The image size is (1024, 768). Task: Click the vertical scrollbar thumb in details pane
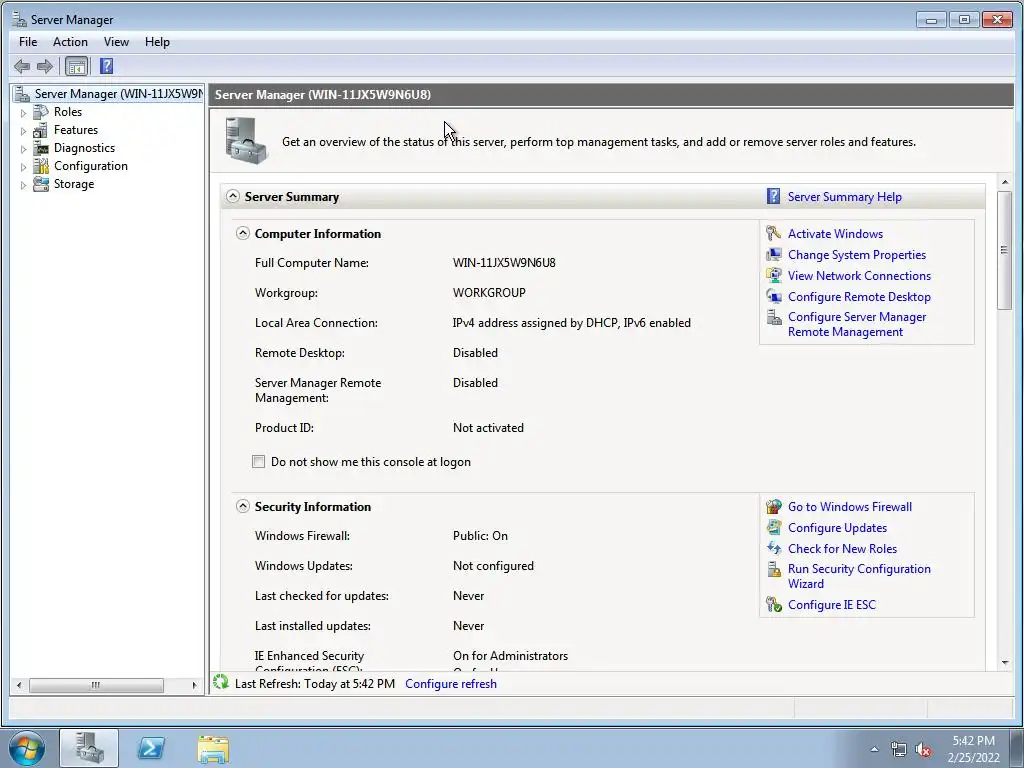click(1004, 250)
